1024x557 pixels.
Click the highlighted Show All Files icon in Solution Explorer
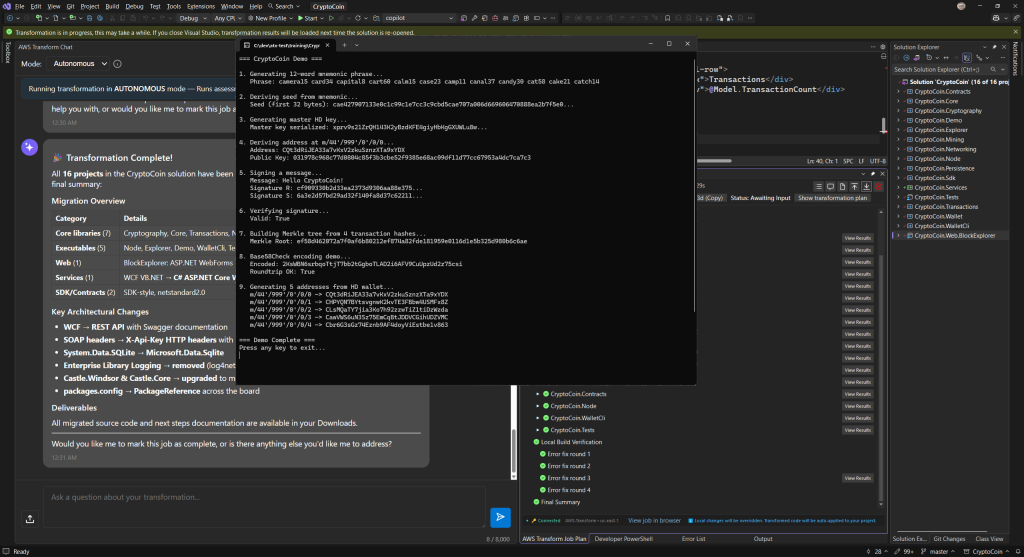pos(967,57)
